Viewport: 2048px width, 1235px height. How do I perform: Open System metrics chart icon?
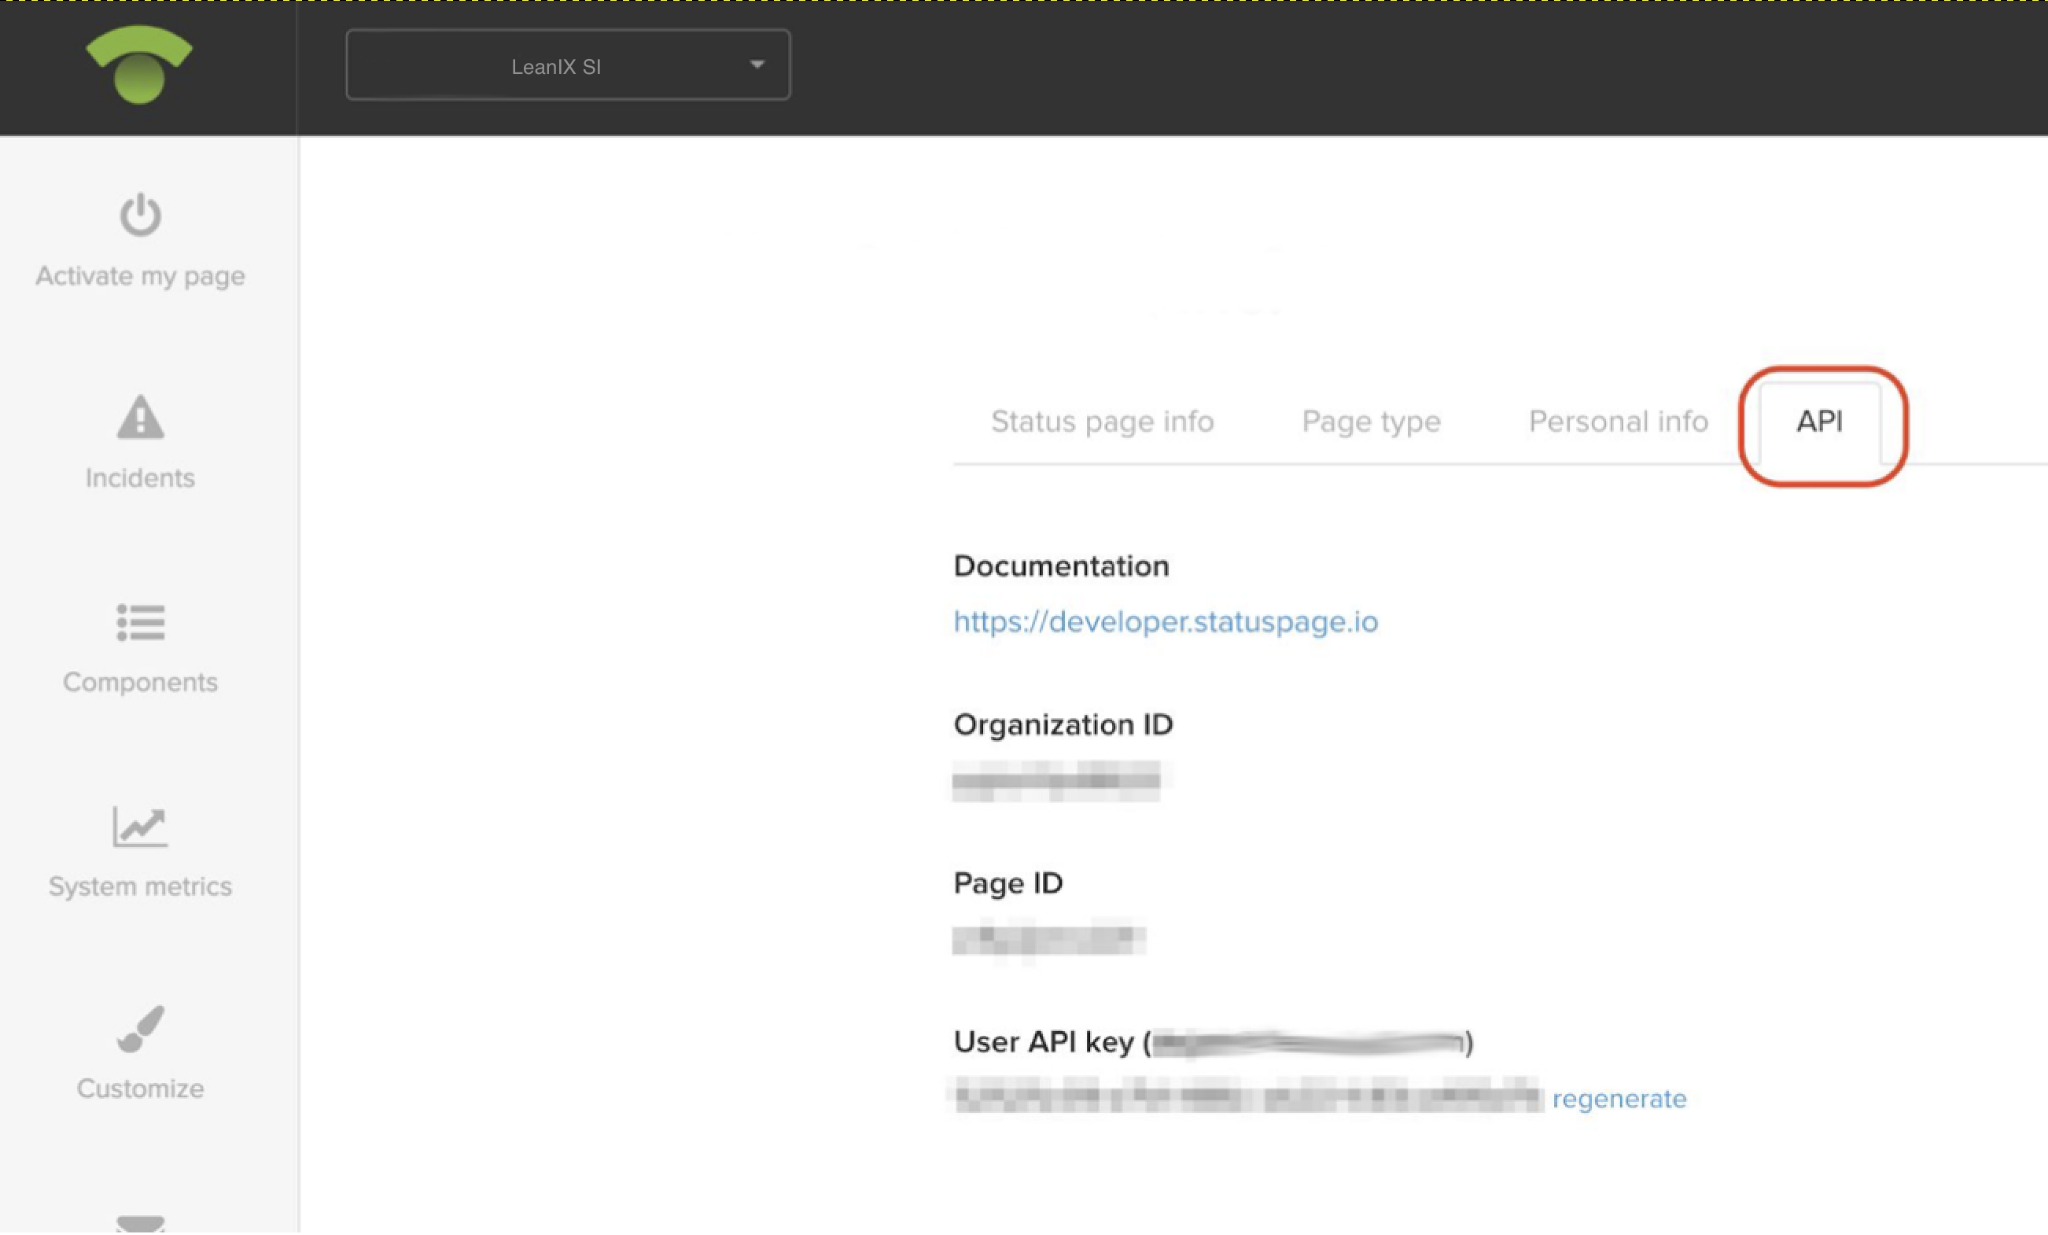[x=140, y=827]
